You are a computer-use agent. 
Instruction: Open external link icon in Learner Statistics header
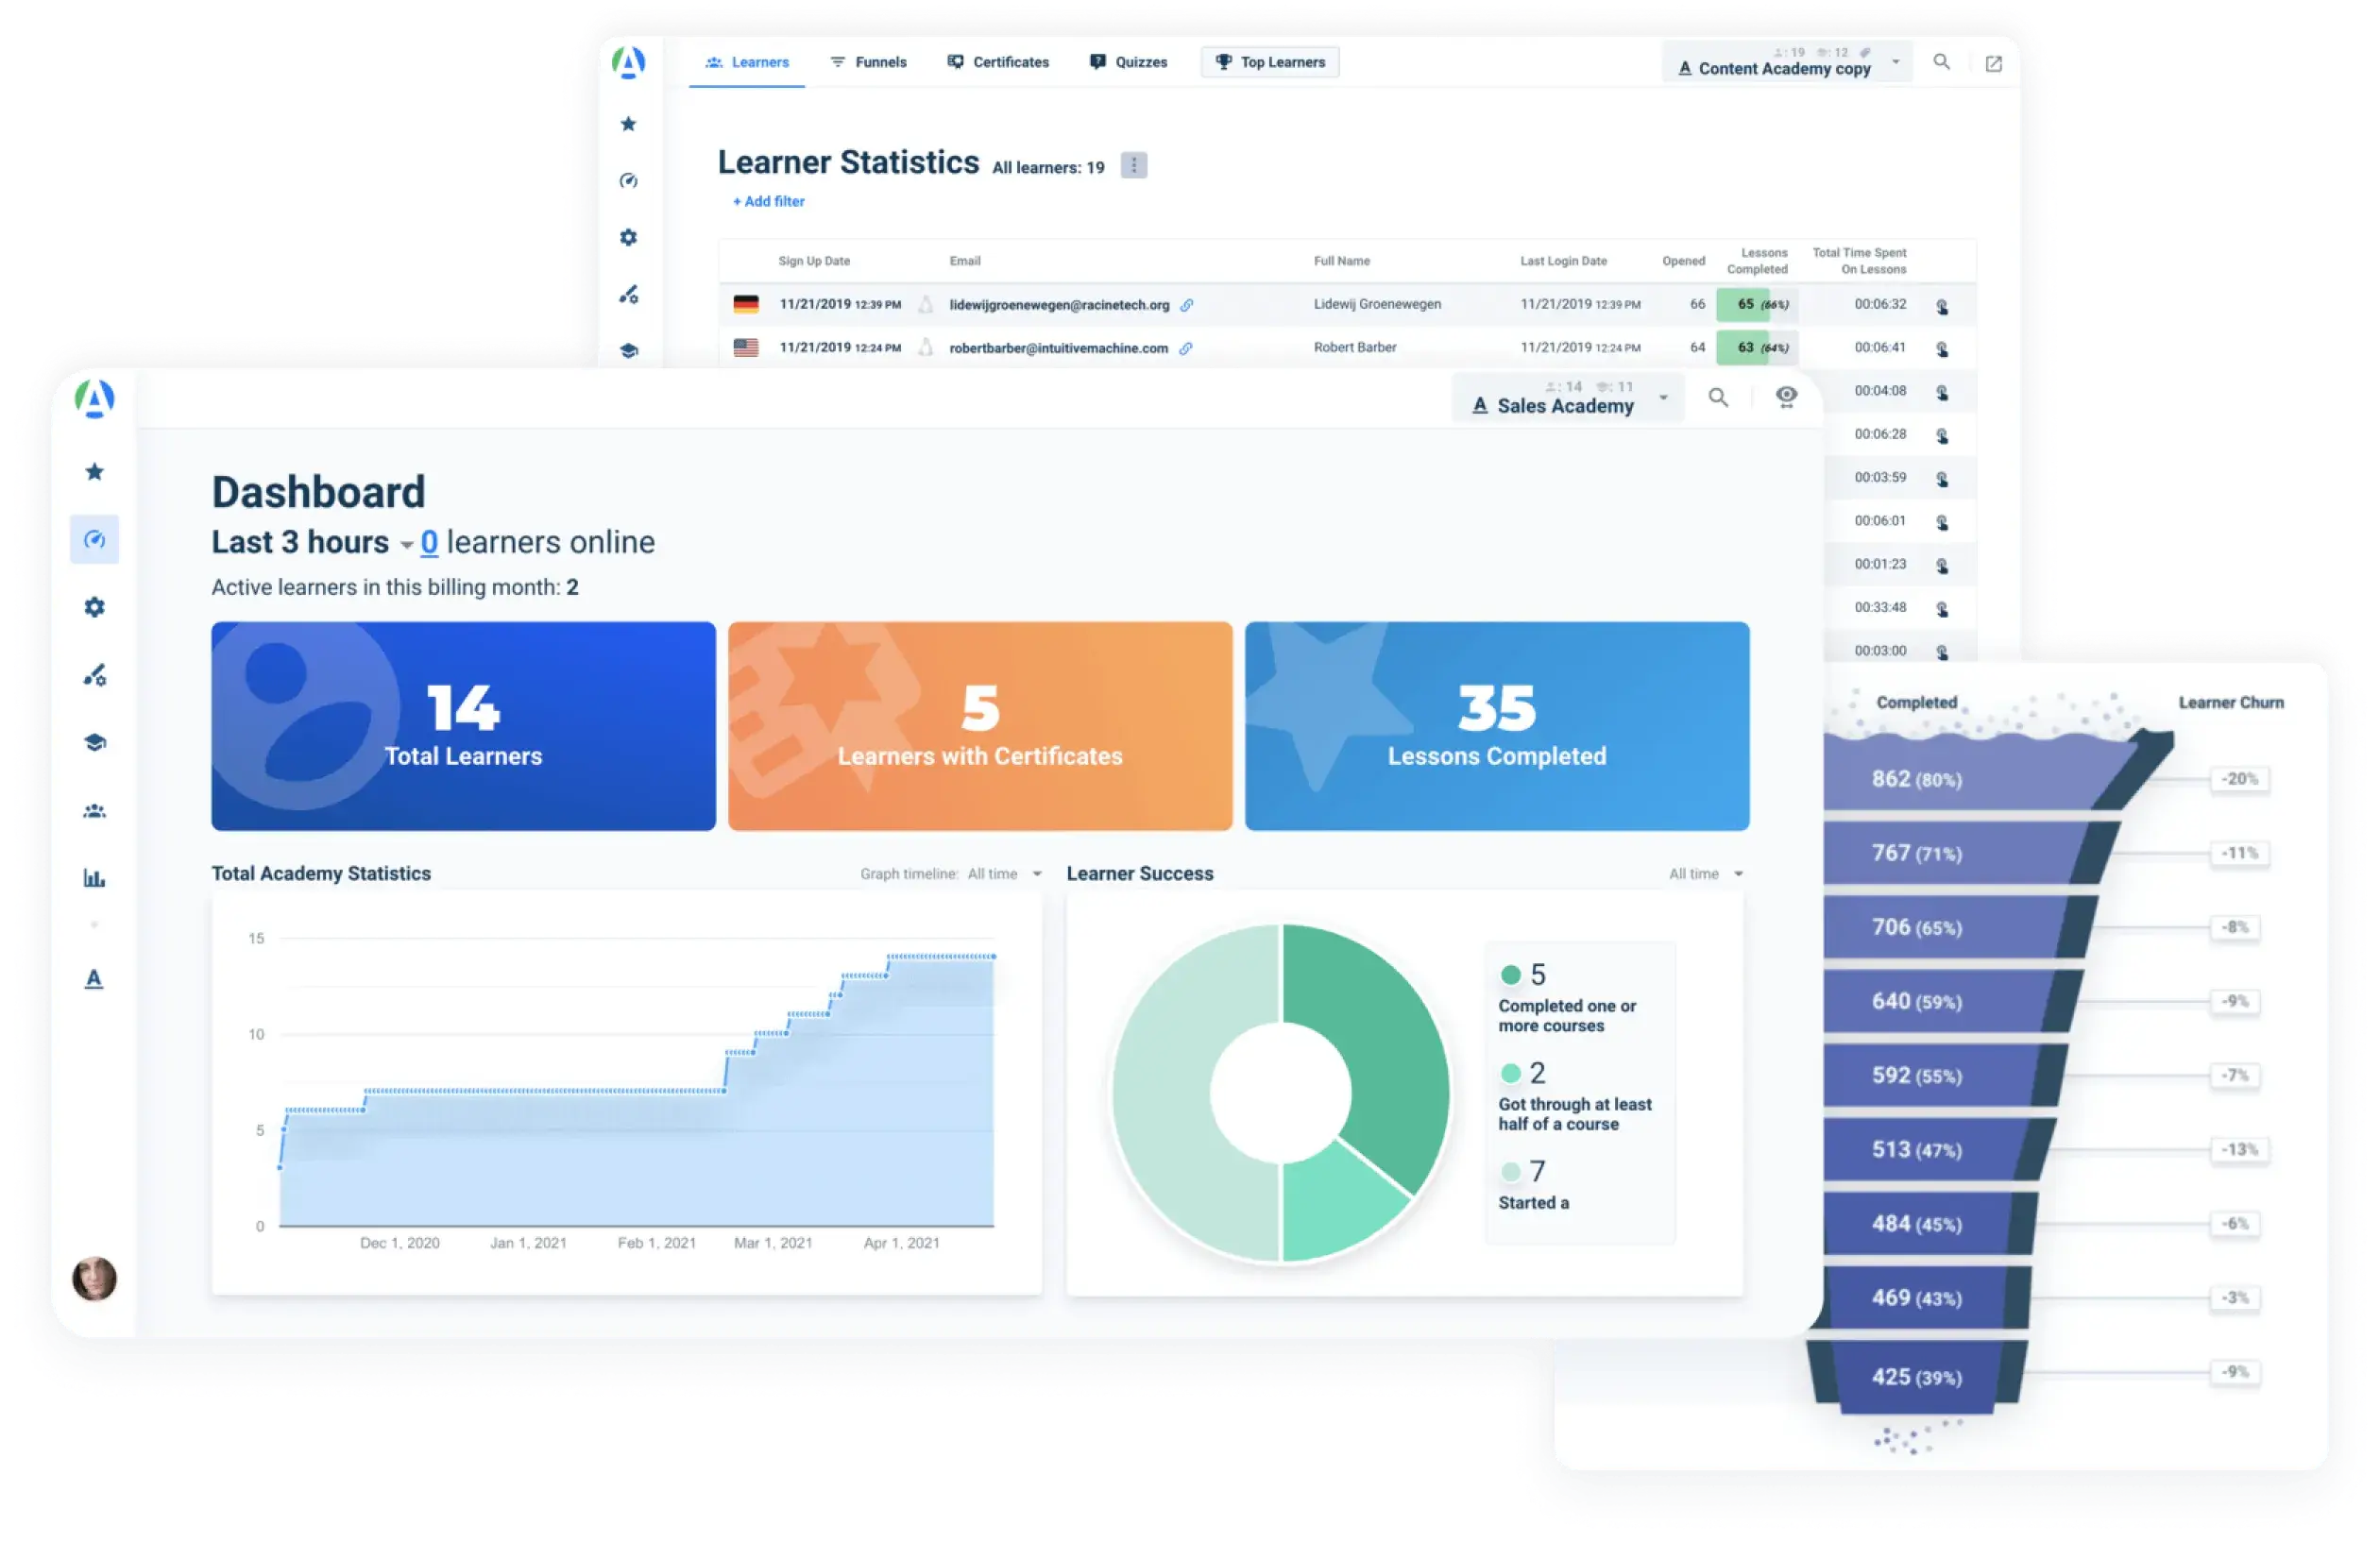click(x=1993, y=64)
